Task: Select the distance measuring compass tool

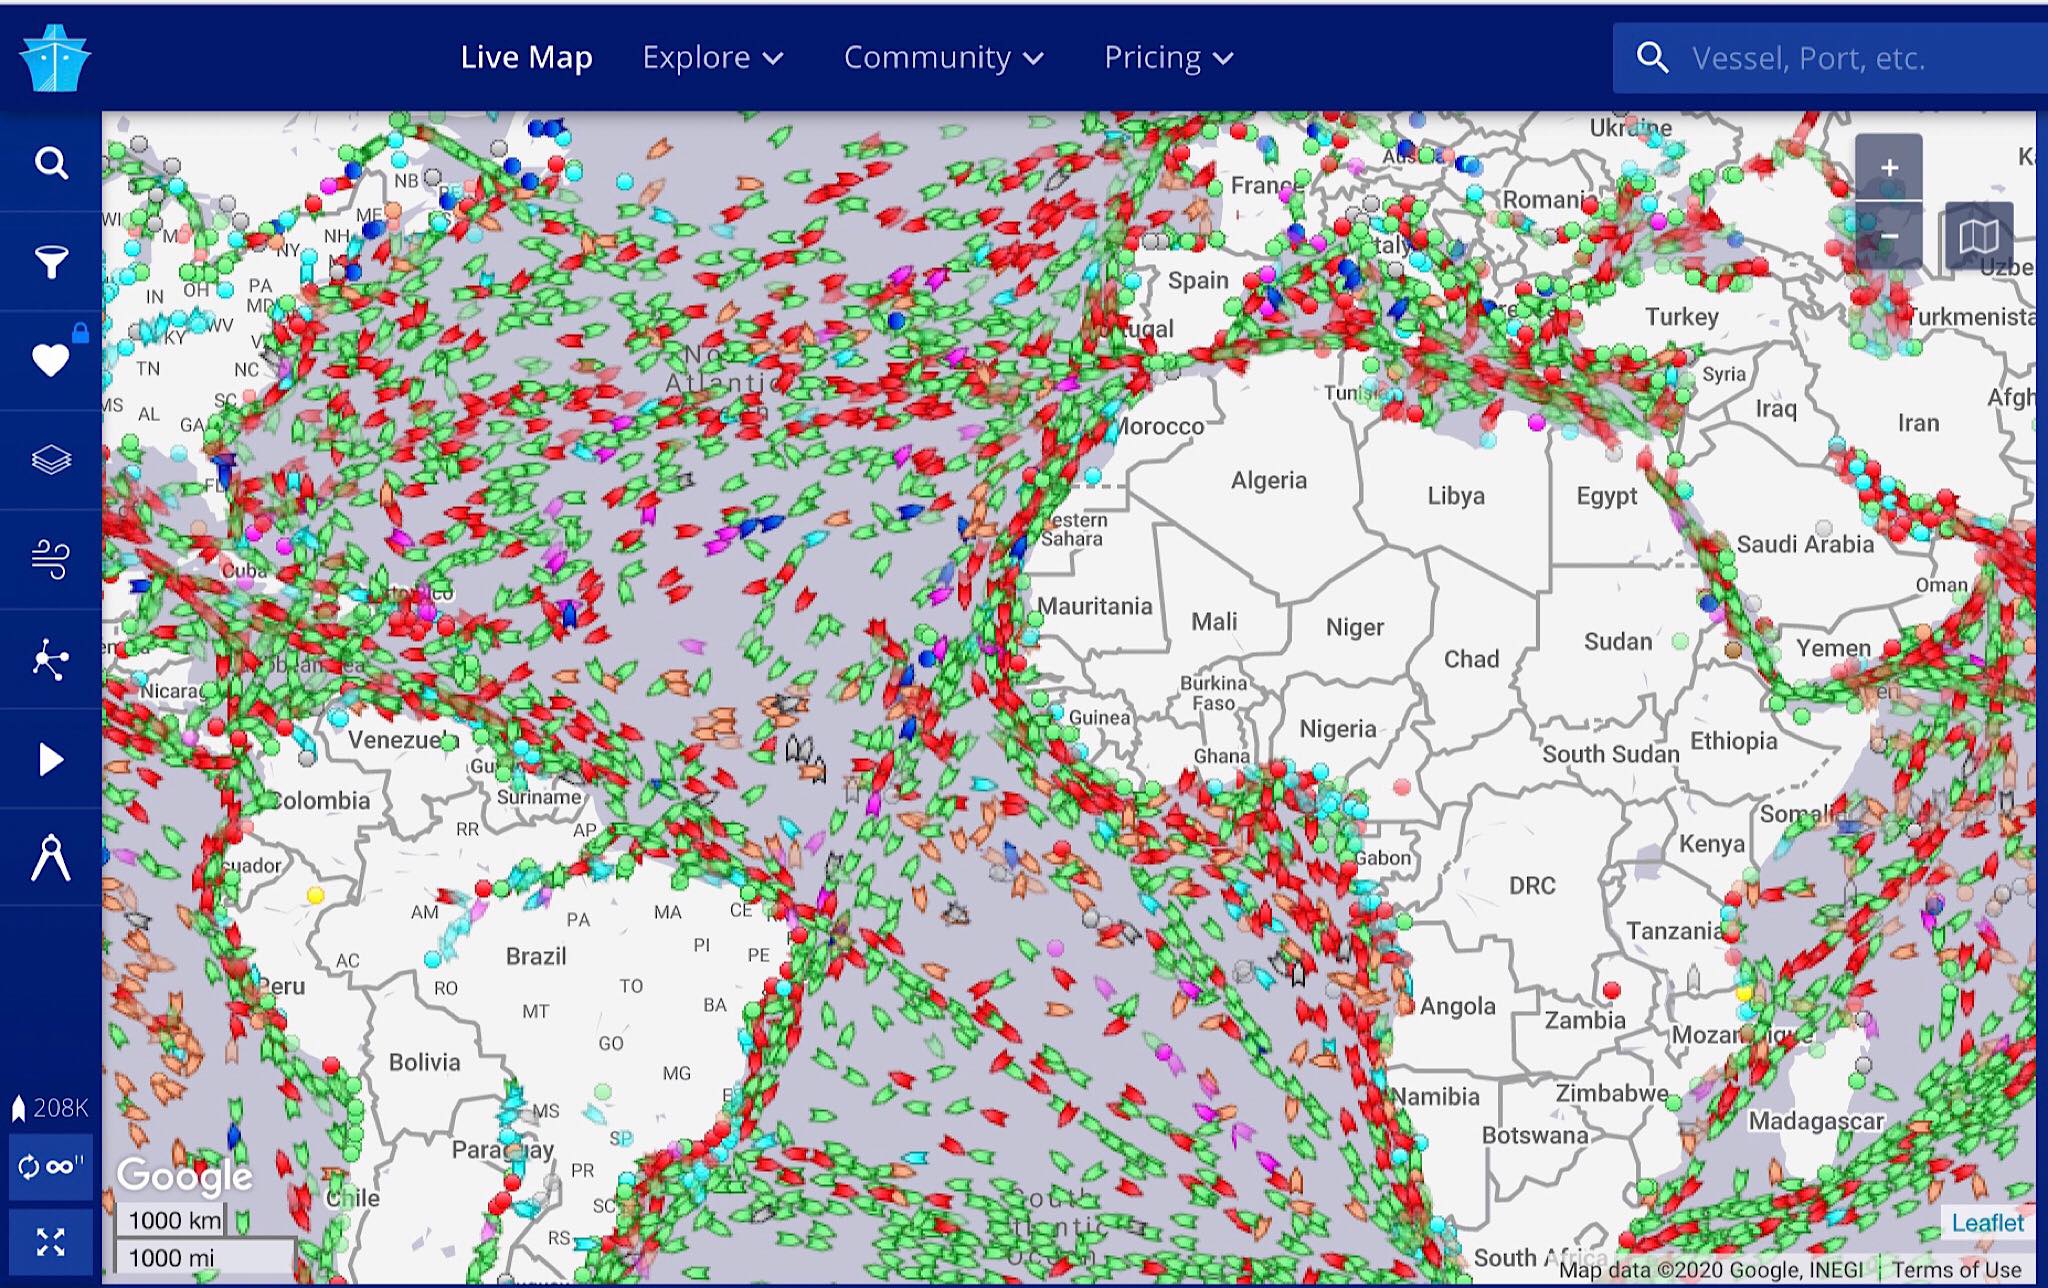Action: (x=51, y=858)
